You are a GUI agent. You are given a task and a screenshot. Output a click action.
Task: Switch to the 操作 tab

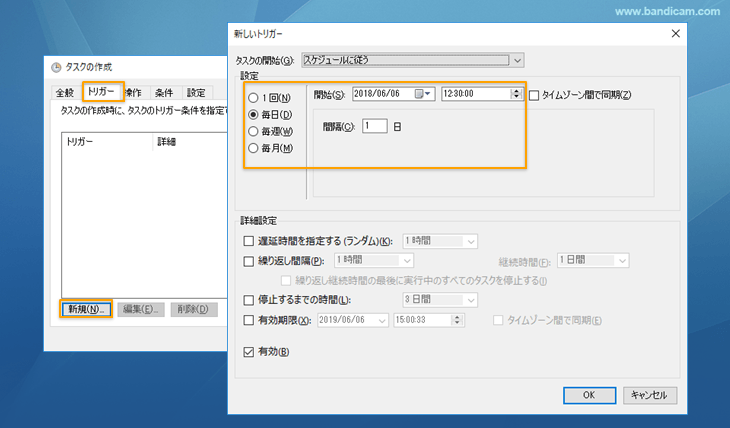click(136, 93)
